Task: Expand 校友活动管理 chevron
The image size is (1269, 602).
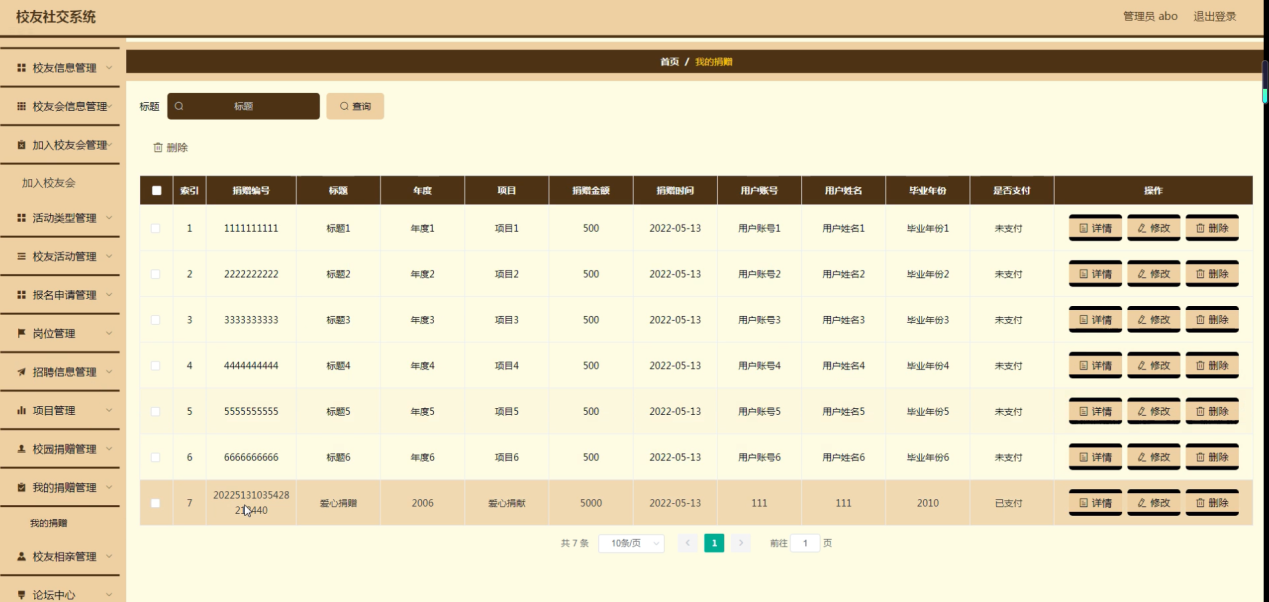Action: point(109,256)
